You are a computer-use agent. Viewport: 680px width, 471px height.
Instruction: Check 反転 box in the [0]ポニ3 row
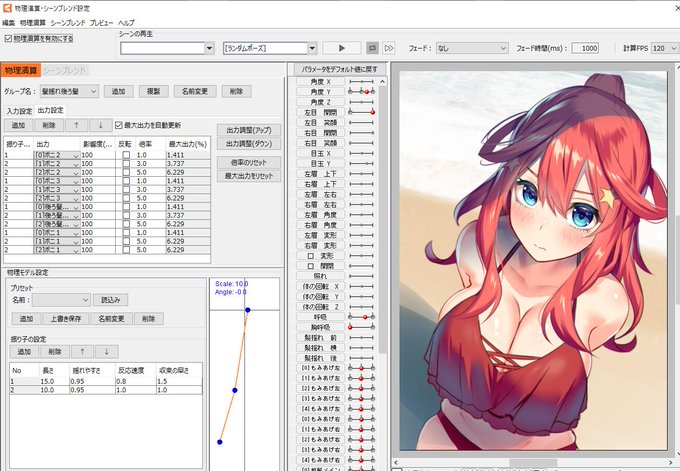[126, 181]
